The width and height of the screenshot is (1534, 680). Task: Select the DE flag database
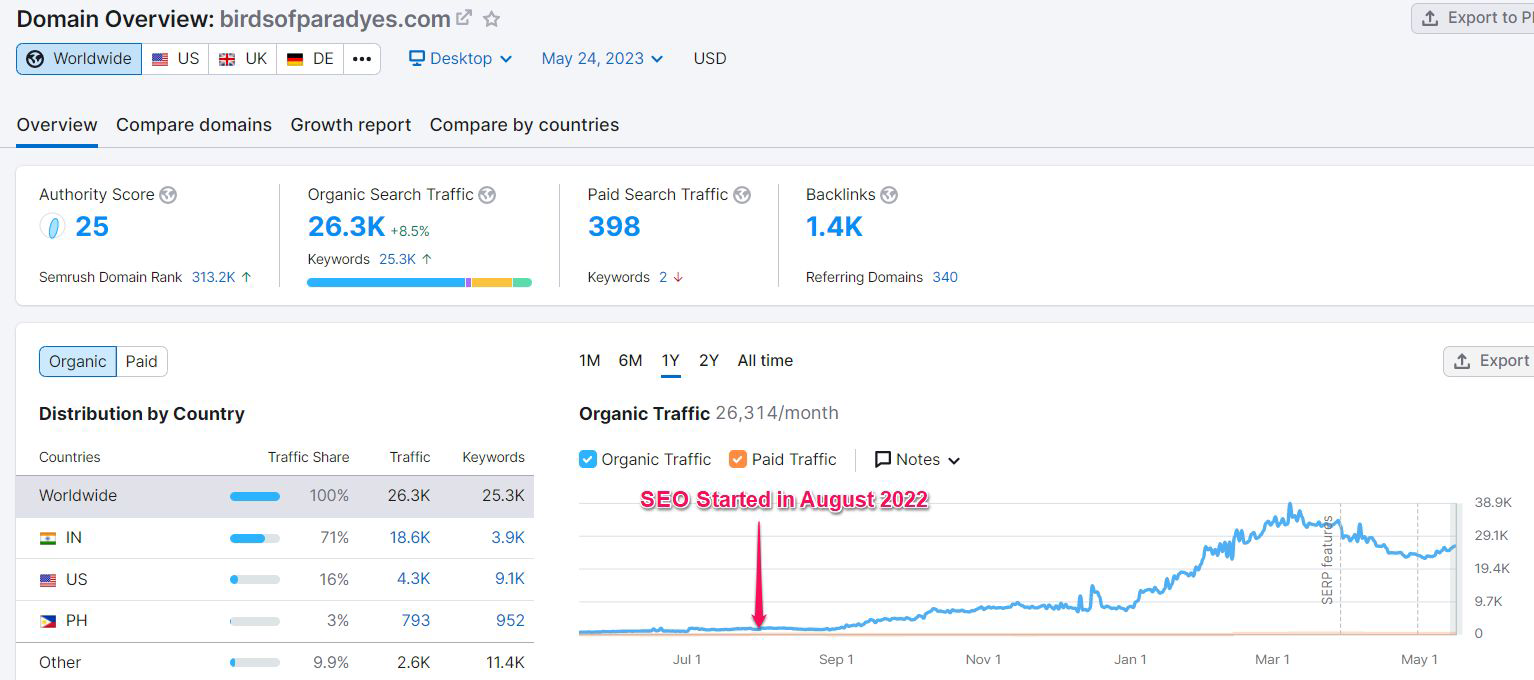(x=310, y=59)
